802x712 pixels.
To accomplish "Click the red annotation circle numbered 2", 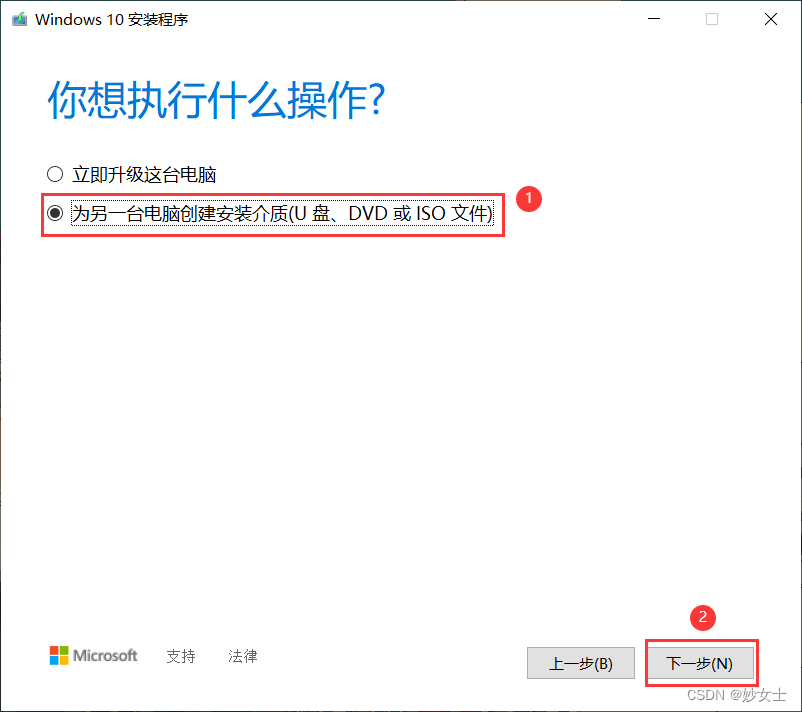I will click(x=702, y=617).
